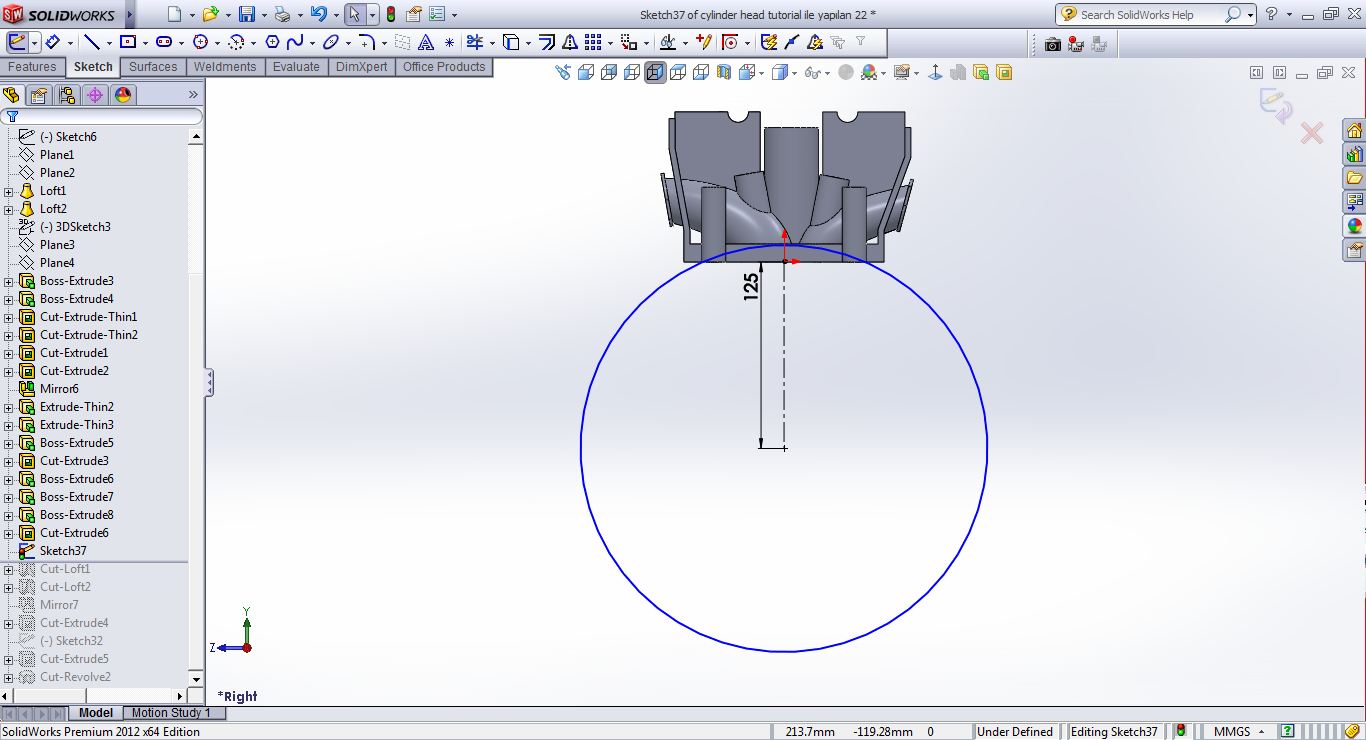Click the camera screen capture icon
Viewport: 1366px width, 740px height.
tap(1052, 44)
